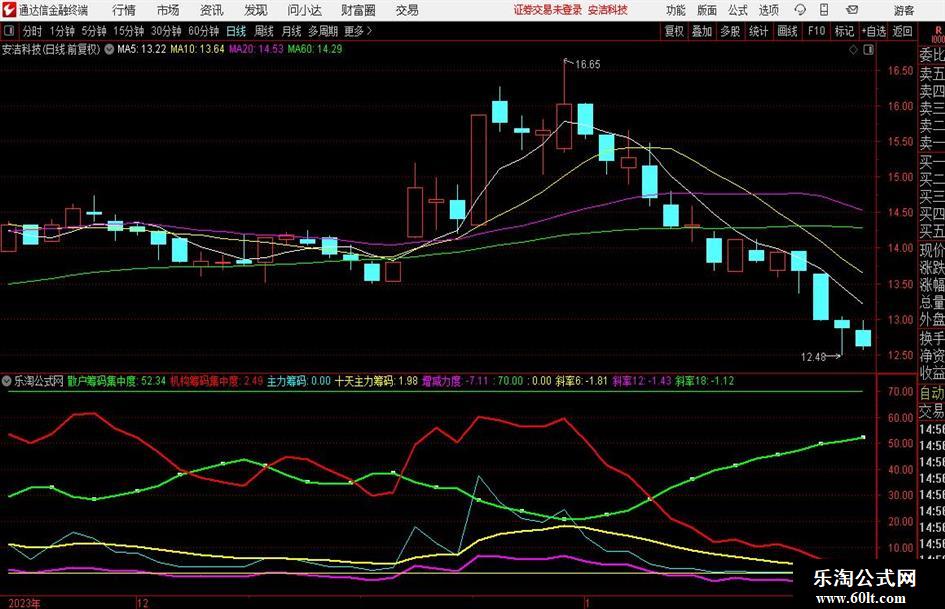Click the 安洁科技 stock name link
Screen dimensions: 945x609
608,10
